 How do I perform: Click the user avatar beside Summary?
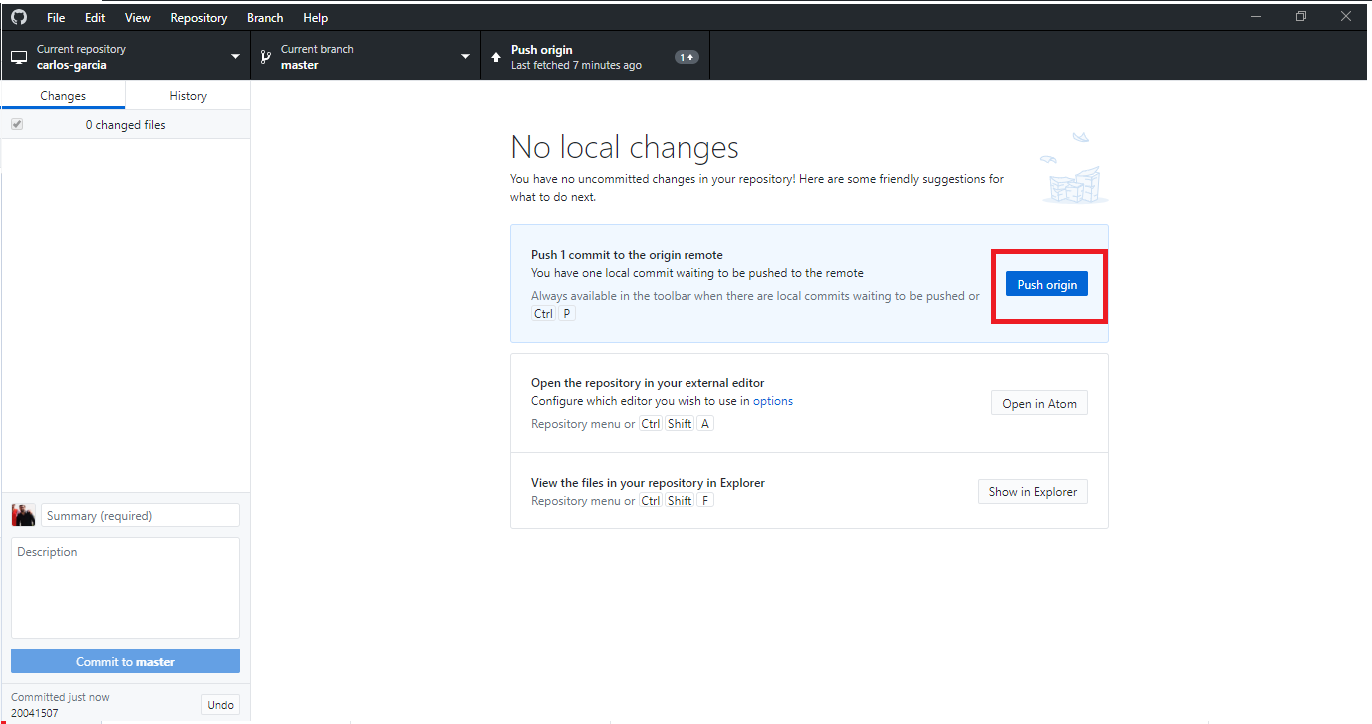coord(24,515)
